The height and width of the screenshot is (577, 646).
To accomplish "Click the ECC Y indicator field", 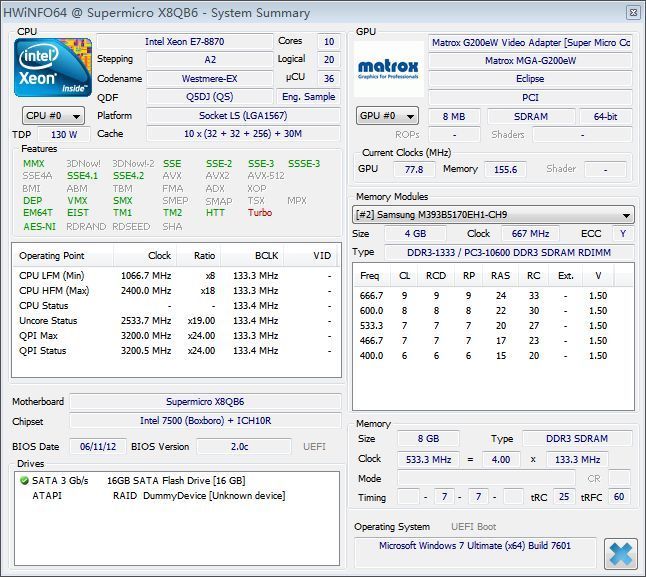I will tap(623, 234).
